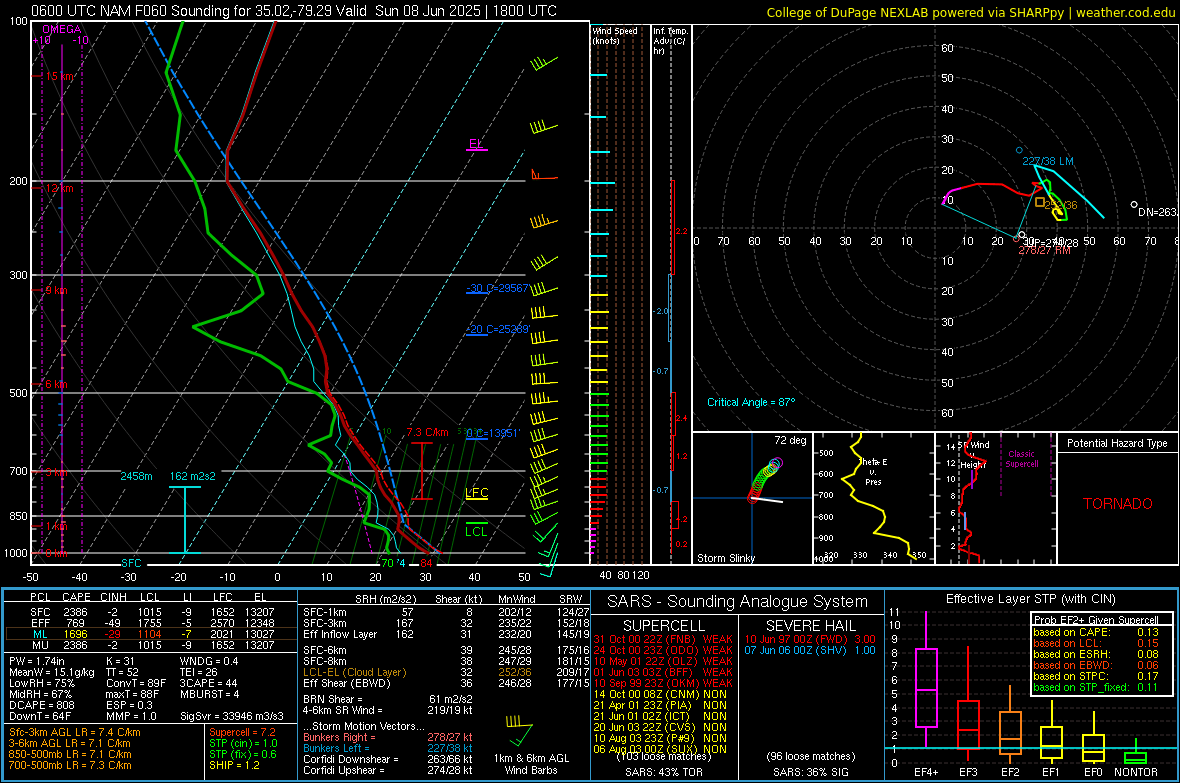Click the SFC-1km shear row

446,612
